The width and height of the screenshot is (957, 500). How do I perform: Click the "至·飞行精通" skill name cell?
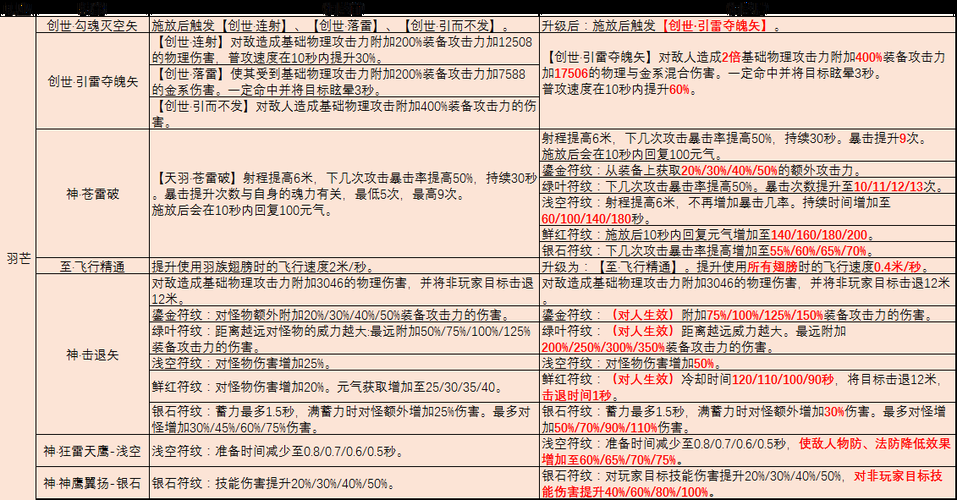tap(92, 266)
